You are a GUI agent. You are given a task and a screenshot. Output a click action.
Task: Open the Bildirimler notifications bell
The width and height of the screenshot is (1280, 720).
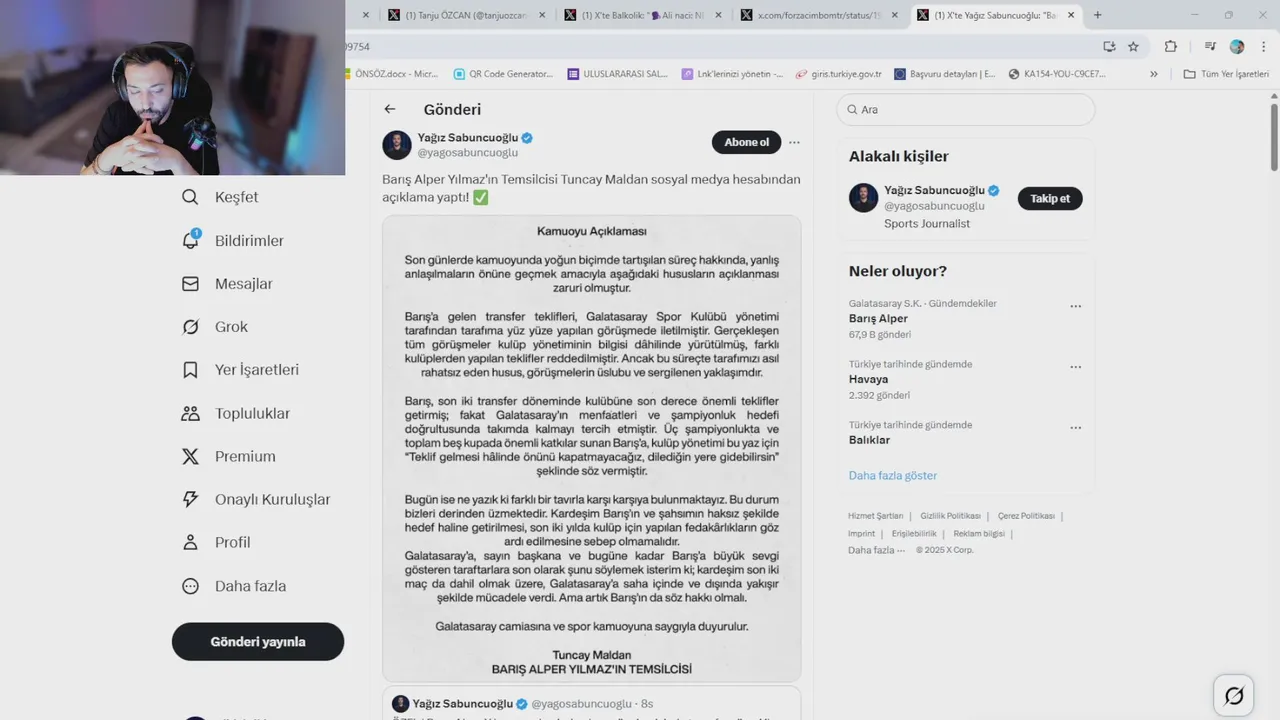(x=190, y=240)
